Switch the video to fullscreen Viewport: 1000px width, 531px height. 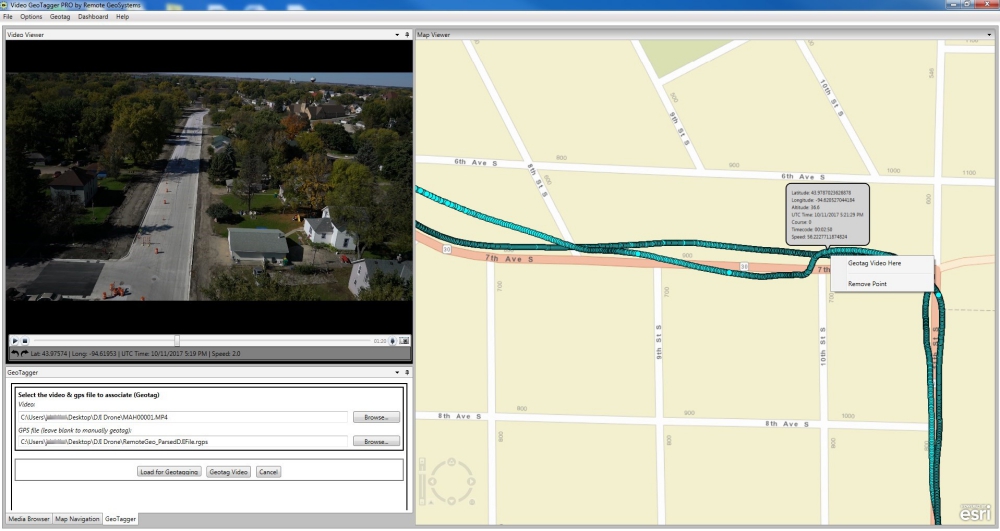[x=404, y=341]
